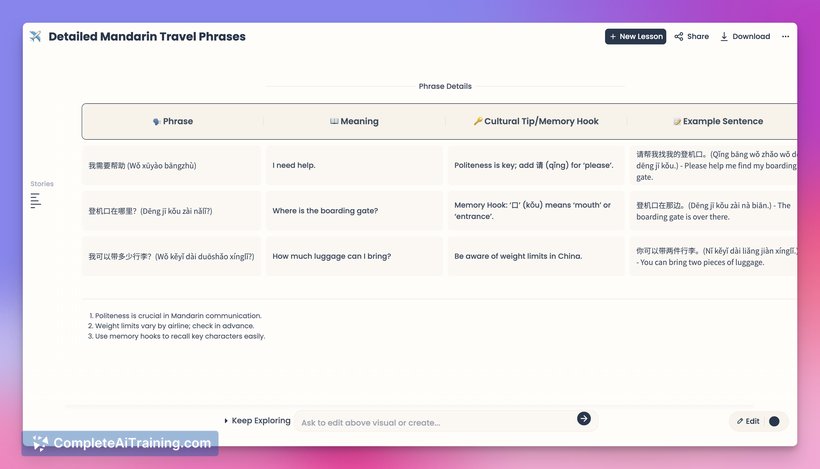This screenshot has height=469, width=820.
Task: Click the 'Ask to edit above visual' input
Action: (x=435, y=422)
